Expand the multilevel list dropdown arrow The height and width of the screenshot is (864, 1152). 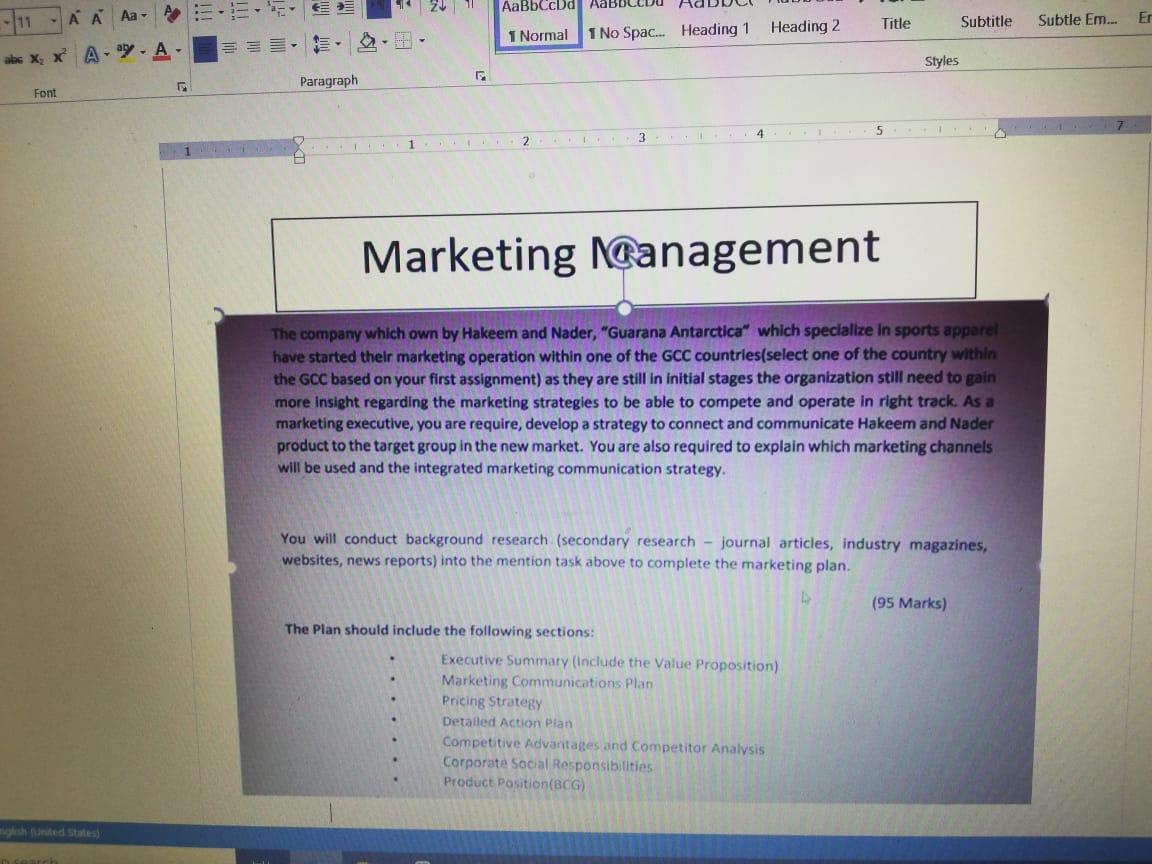pos(293,10)
